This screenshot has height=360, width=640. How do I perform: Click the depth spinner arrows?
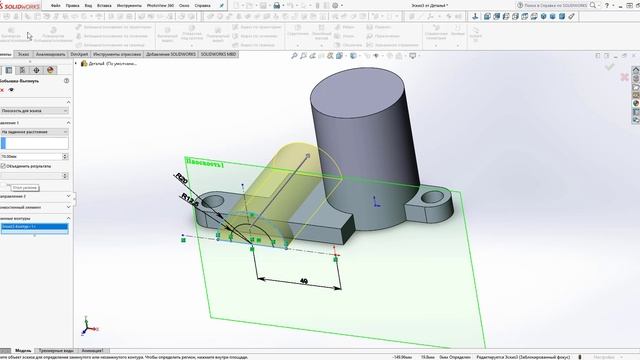tap(65, 156)
